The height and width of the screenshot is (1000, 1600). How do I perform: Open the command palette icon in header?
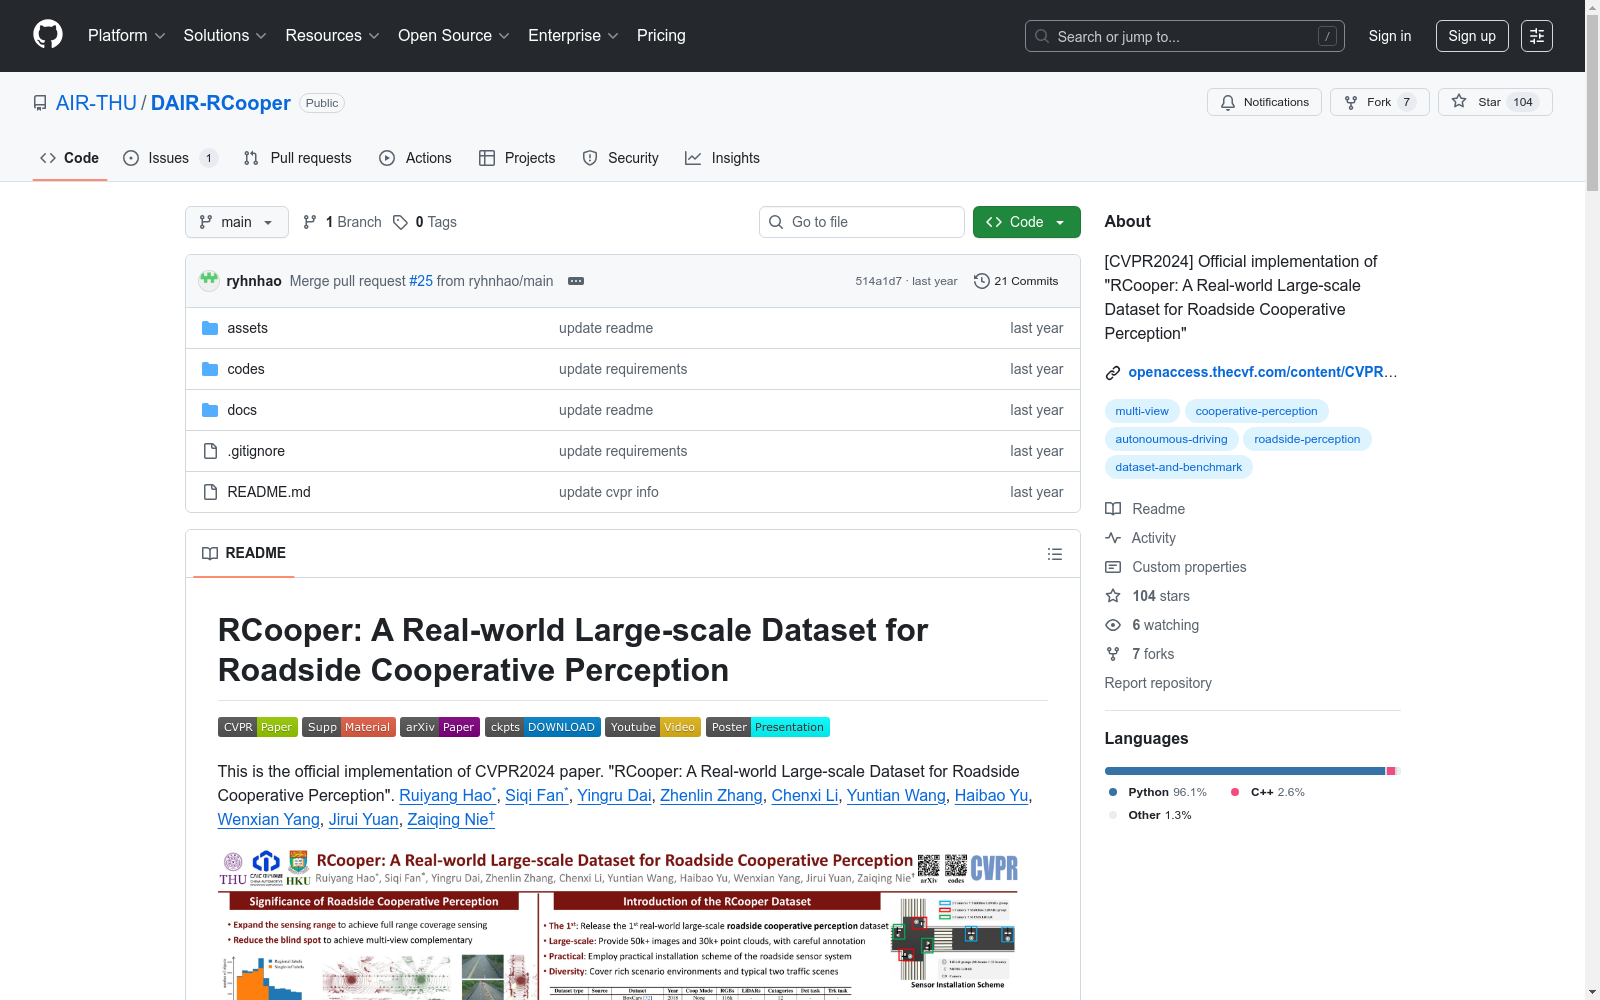point(1537,36)
